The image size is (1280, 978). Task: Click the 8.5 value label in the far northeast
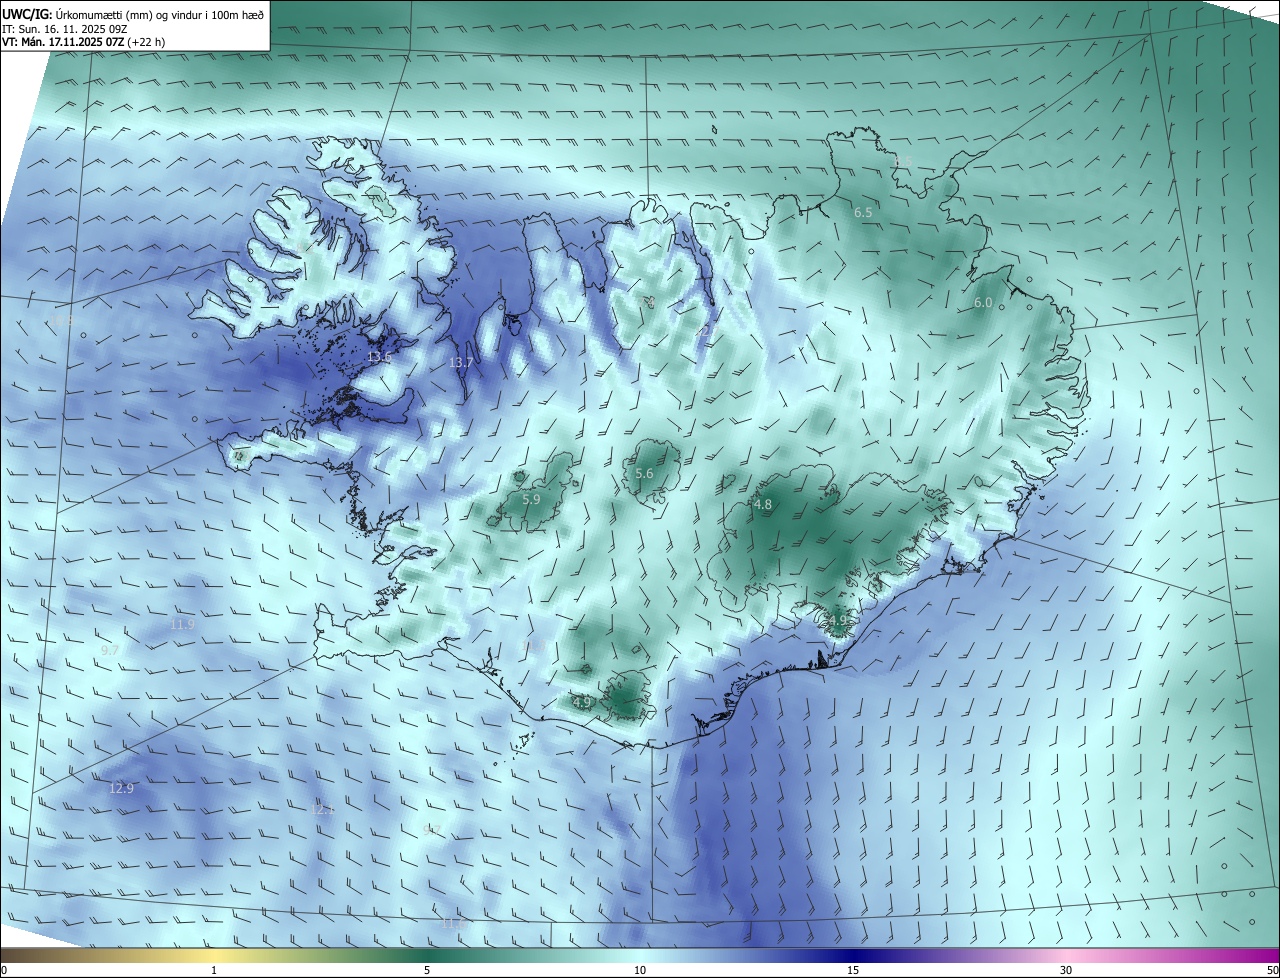tap(903, 161)
